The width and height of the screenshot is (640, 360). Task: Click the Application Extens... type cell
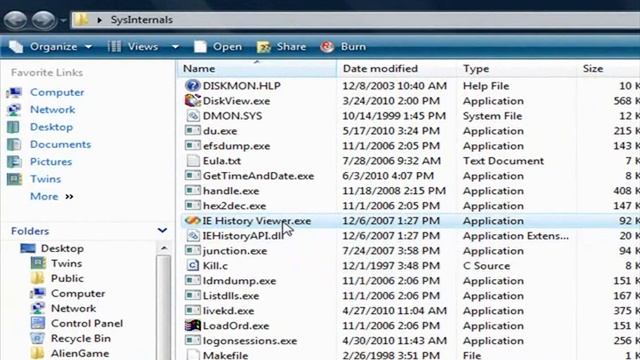pyautogui.click(x=516, y=236)
